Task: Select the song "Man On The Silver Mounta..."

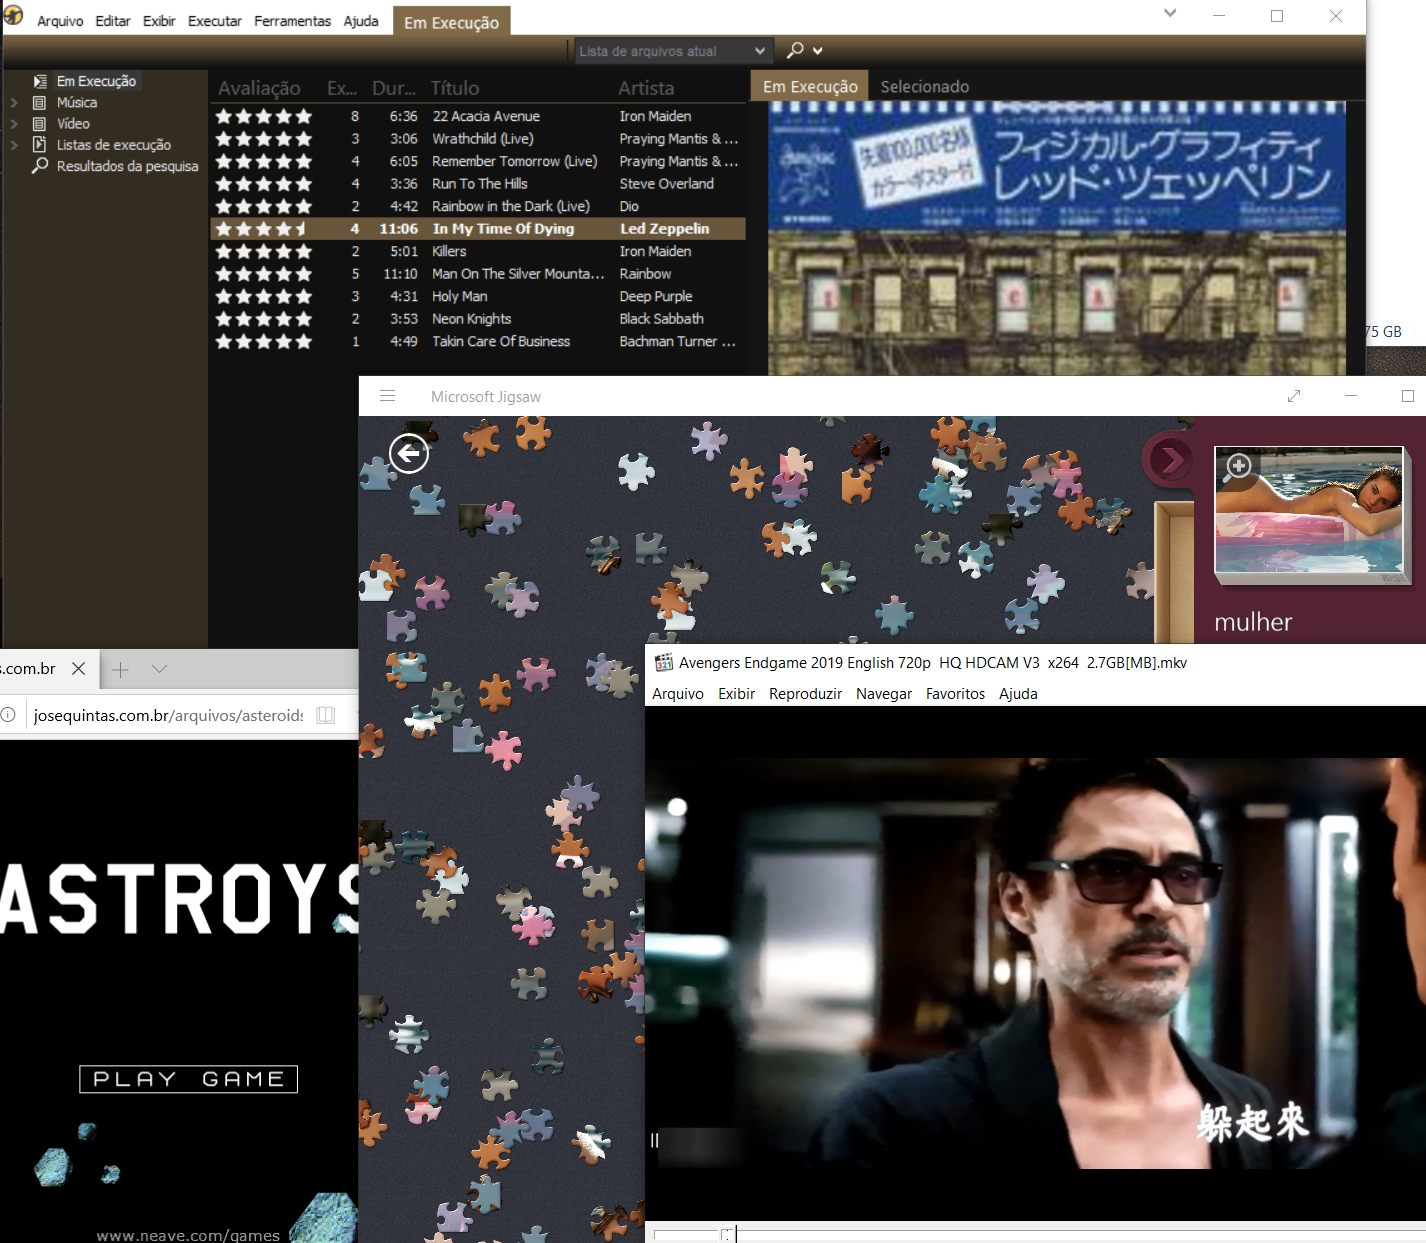Action: (518, 274)
